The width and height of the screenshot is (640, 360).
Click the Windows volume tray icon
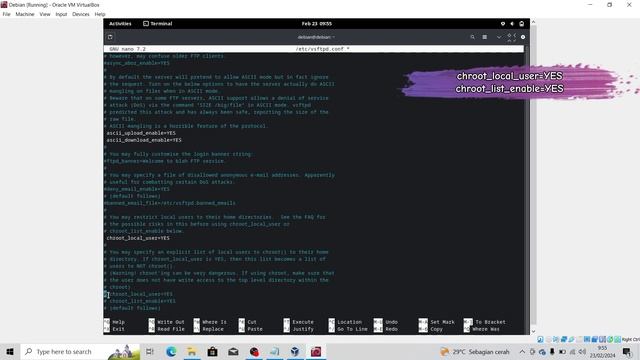pos(582,351)
